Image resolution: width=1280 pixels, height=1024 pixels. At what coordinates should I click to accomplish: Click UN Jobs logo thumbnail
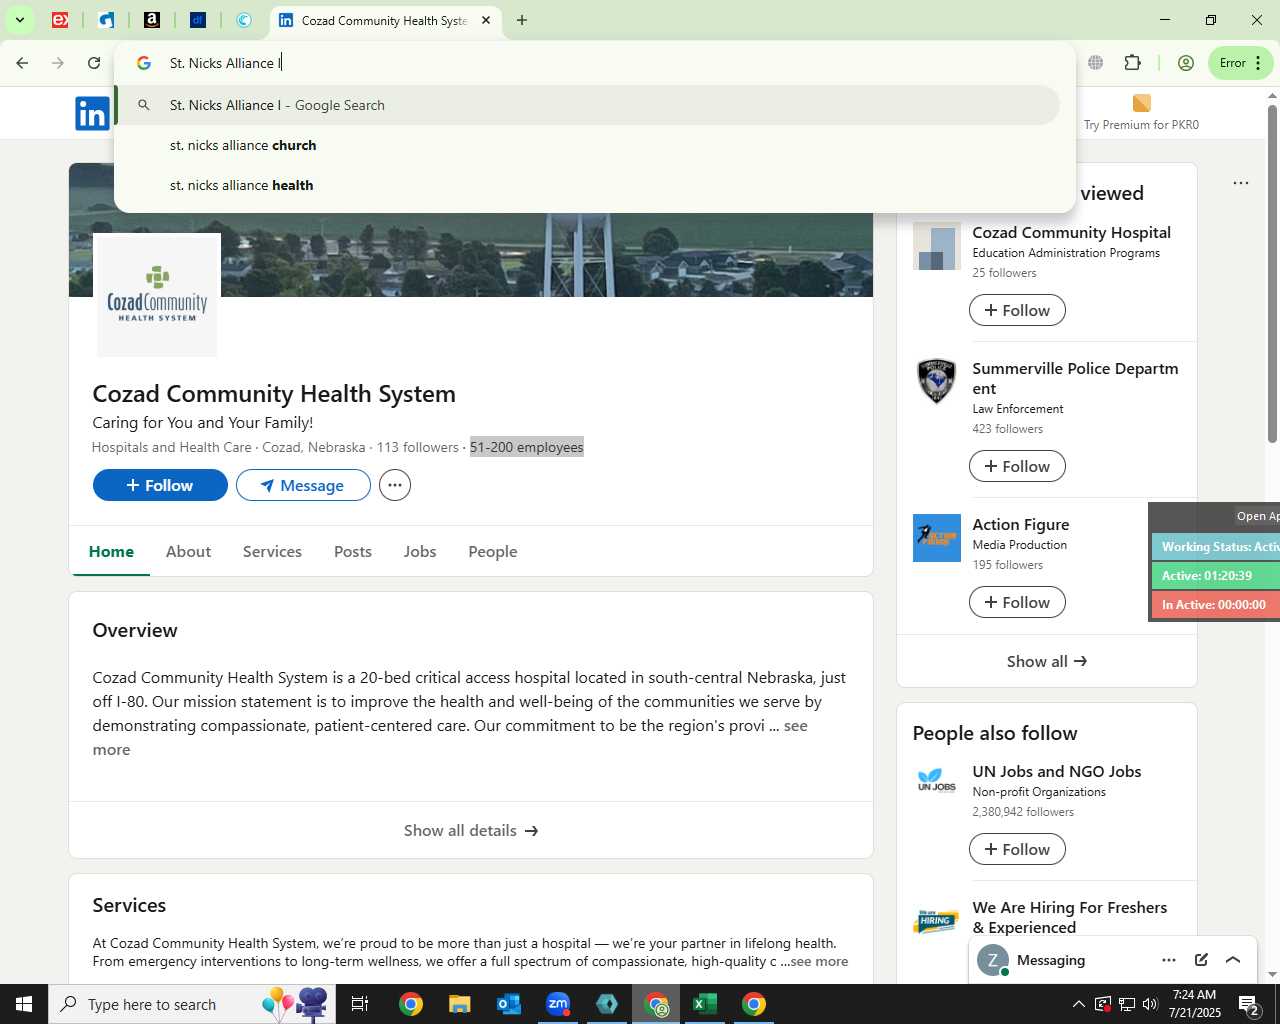pos(937,781)
